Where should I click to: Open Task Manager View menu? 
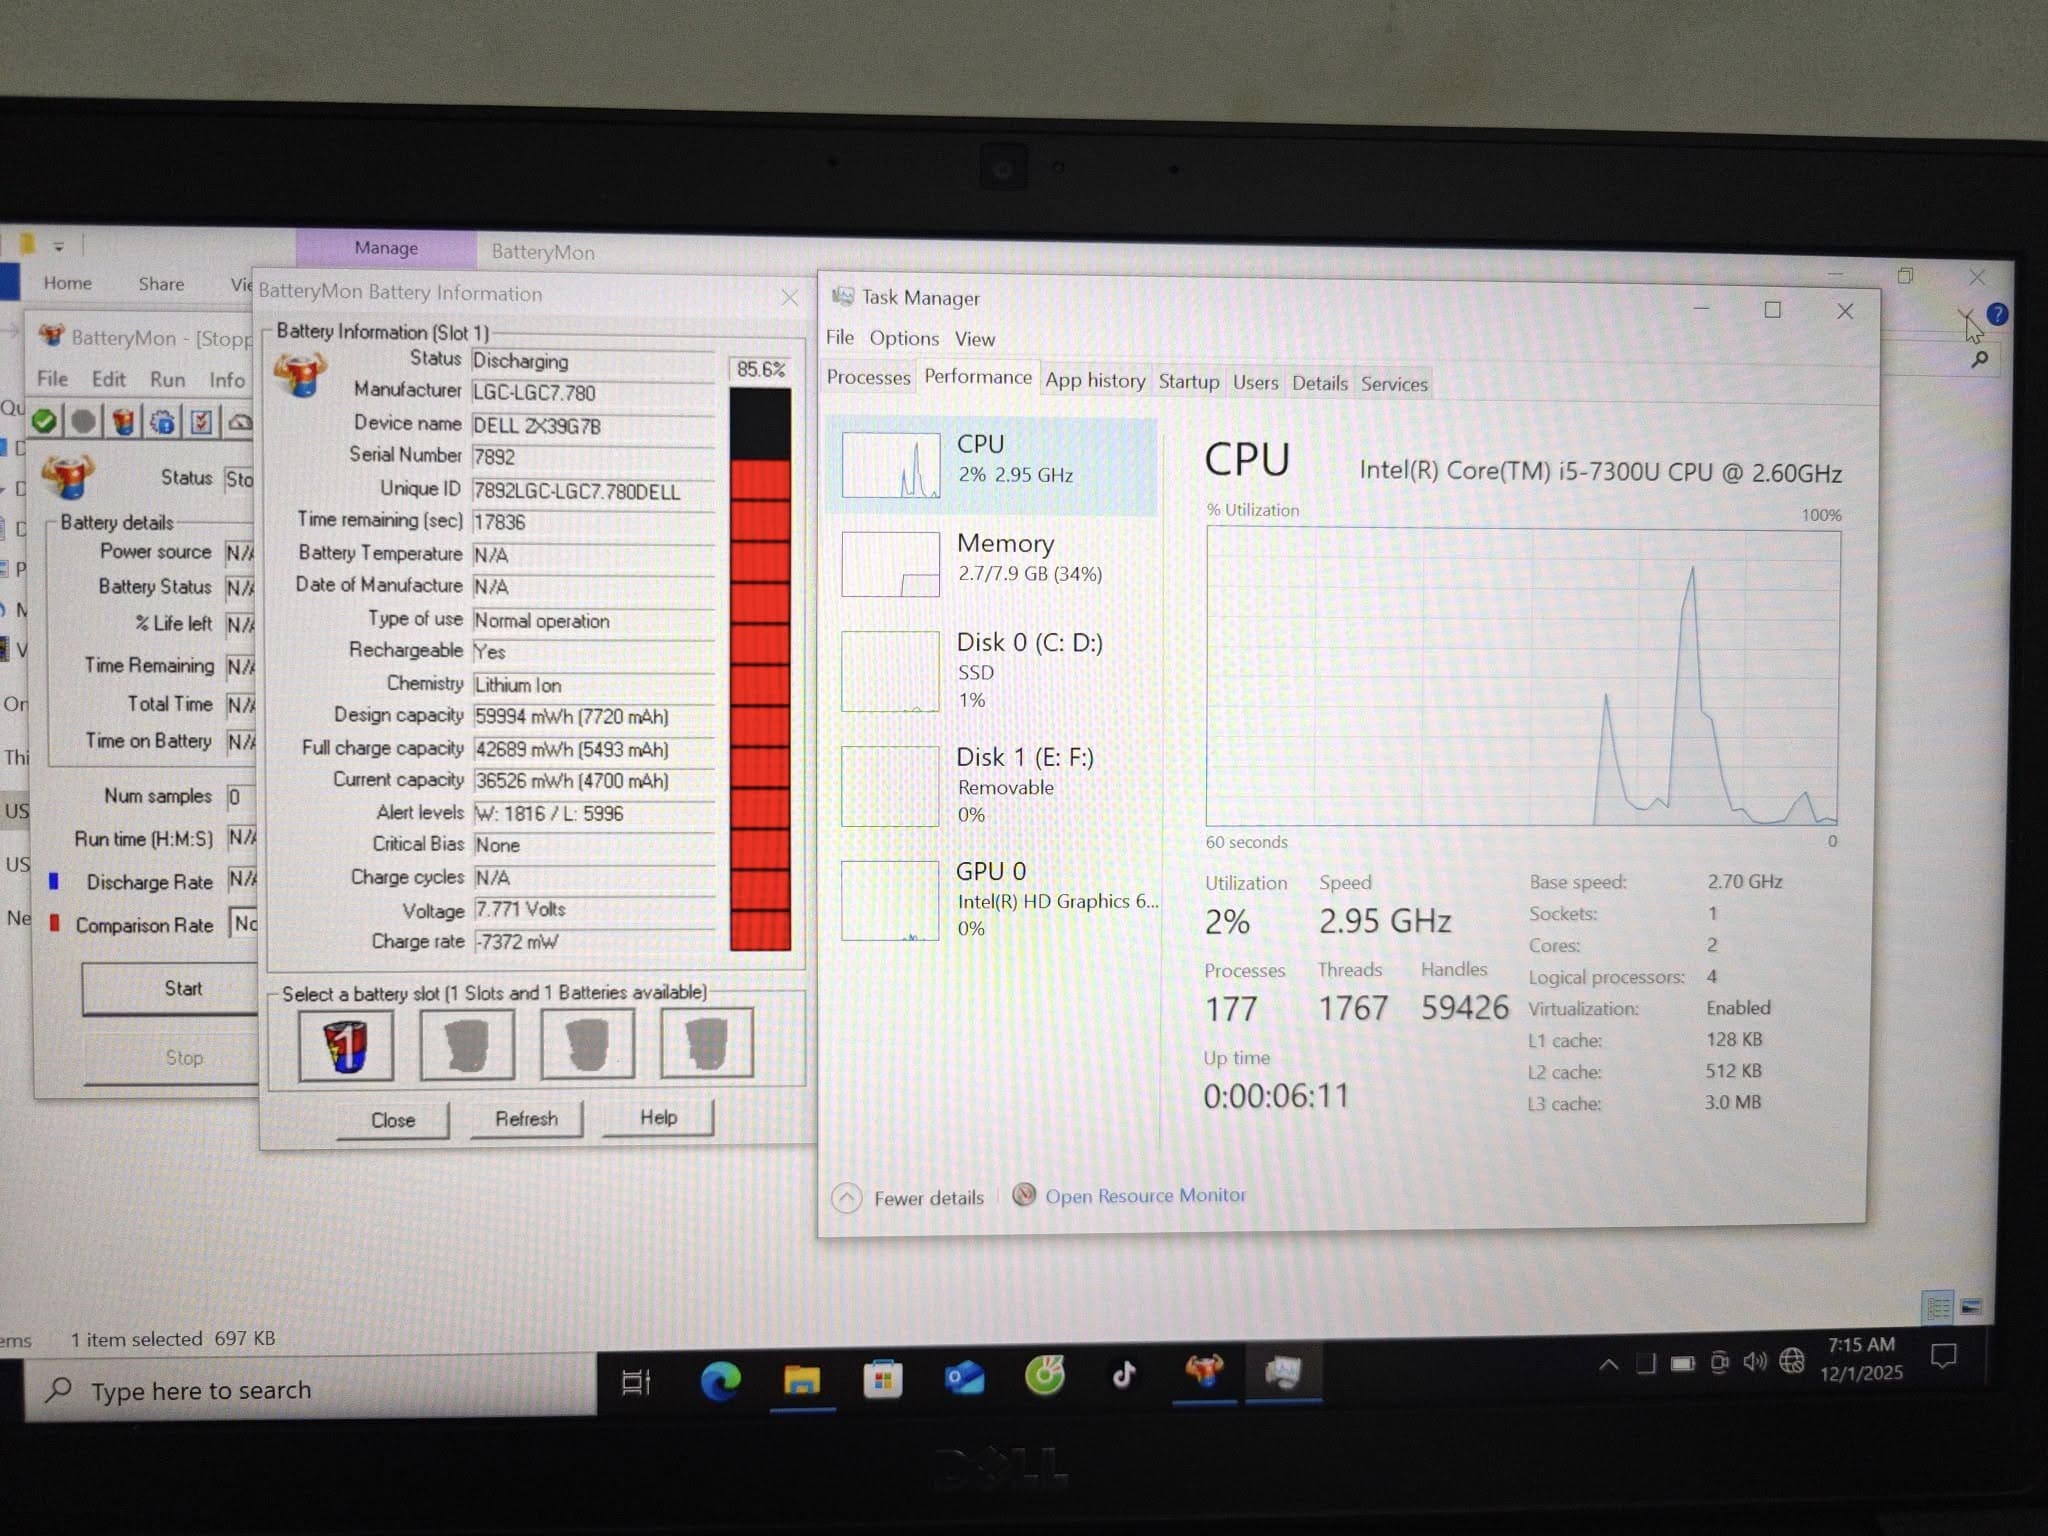point(974,339)
